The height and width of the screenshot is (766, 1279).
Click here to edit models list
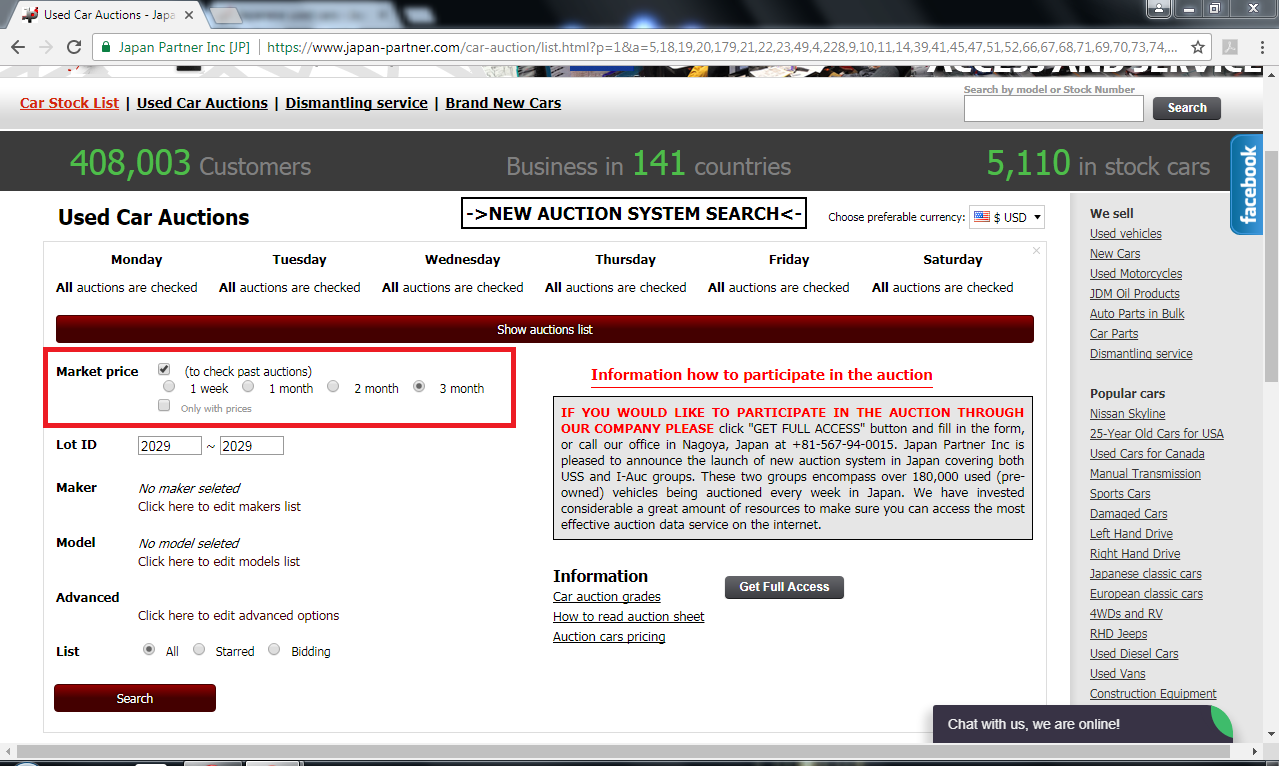pos(219,561)
